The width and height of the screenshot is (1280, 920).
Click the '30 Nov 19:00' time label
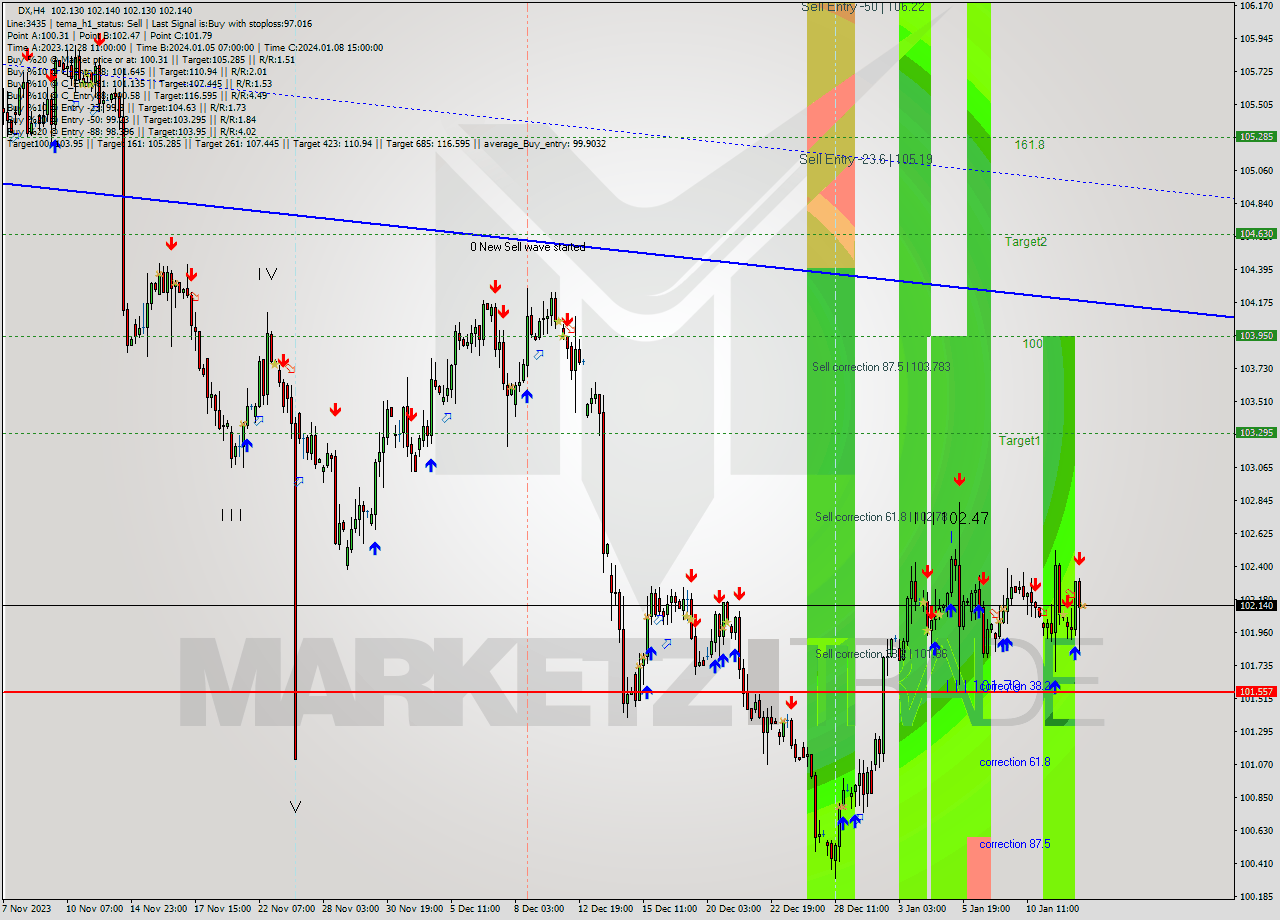(x=415, y=909)
